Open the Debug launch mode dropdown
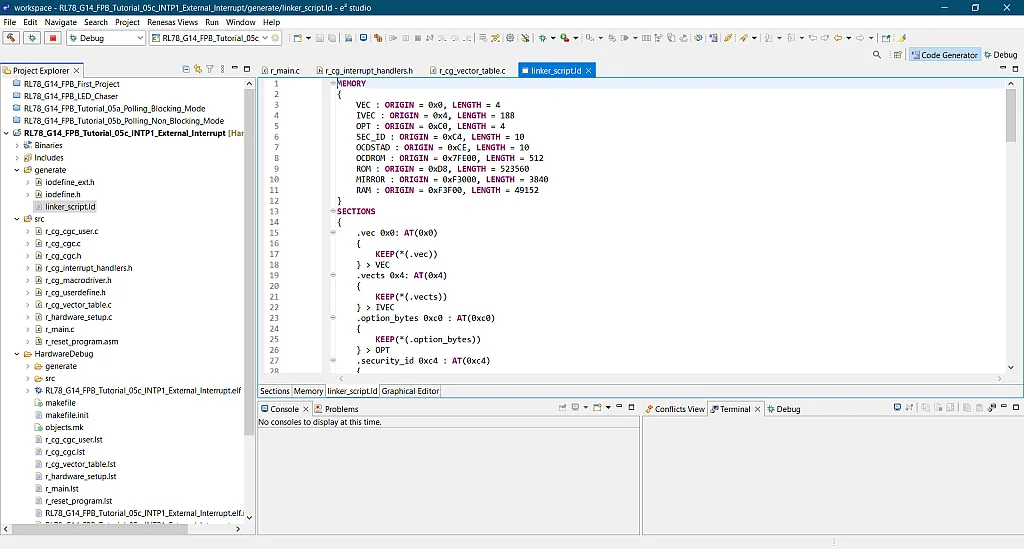This screenshot has height=549, width=1024. (139, 38)
